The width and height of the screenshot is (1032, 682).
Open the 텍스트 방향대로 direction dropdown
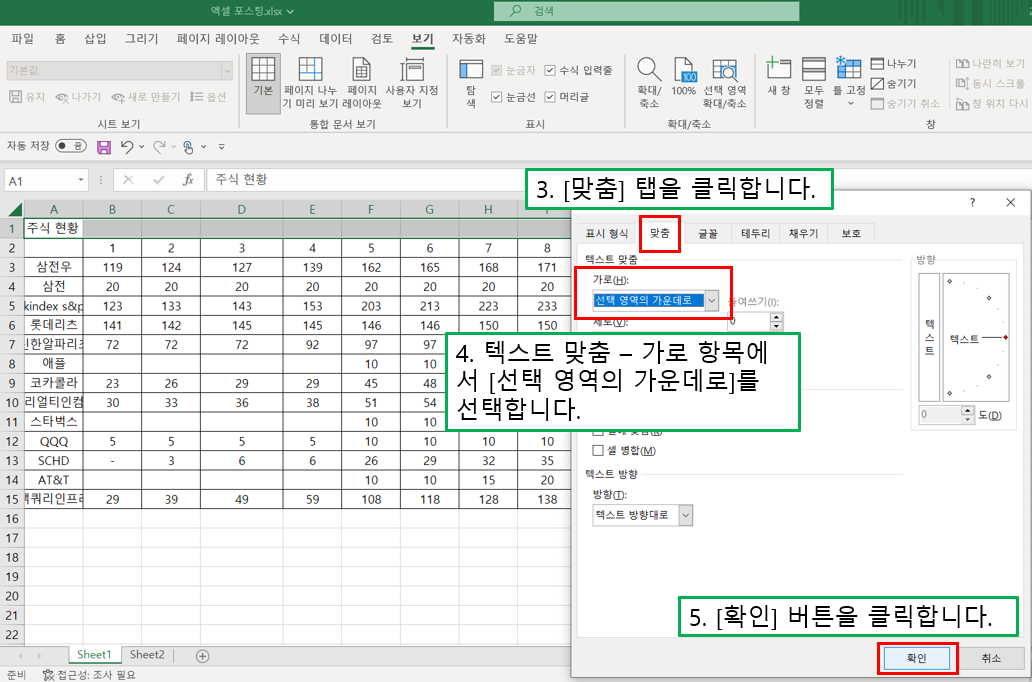685,515
